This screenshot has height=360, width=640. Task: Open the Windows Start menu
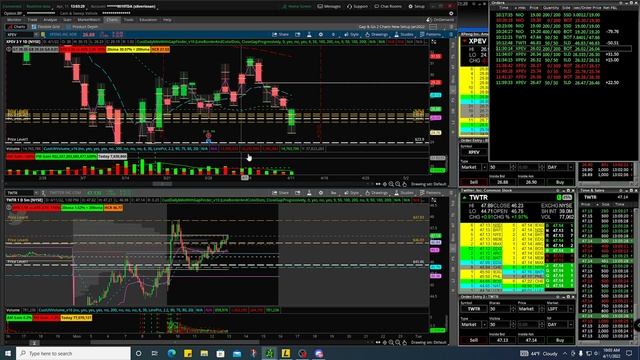tap(8, 353)
